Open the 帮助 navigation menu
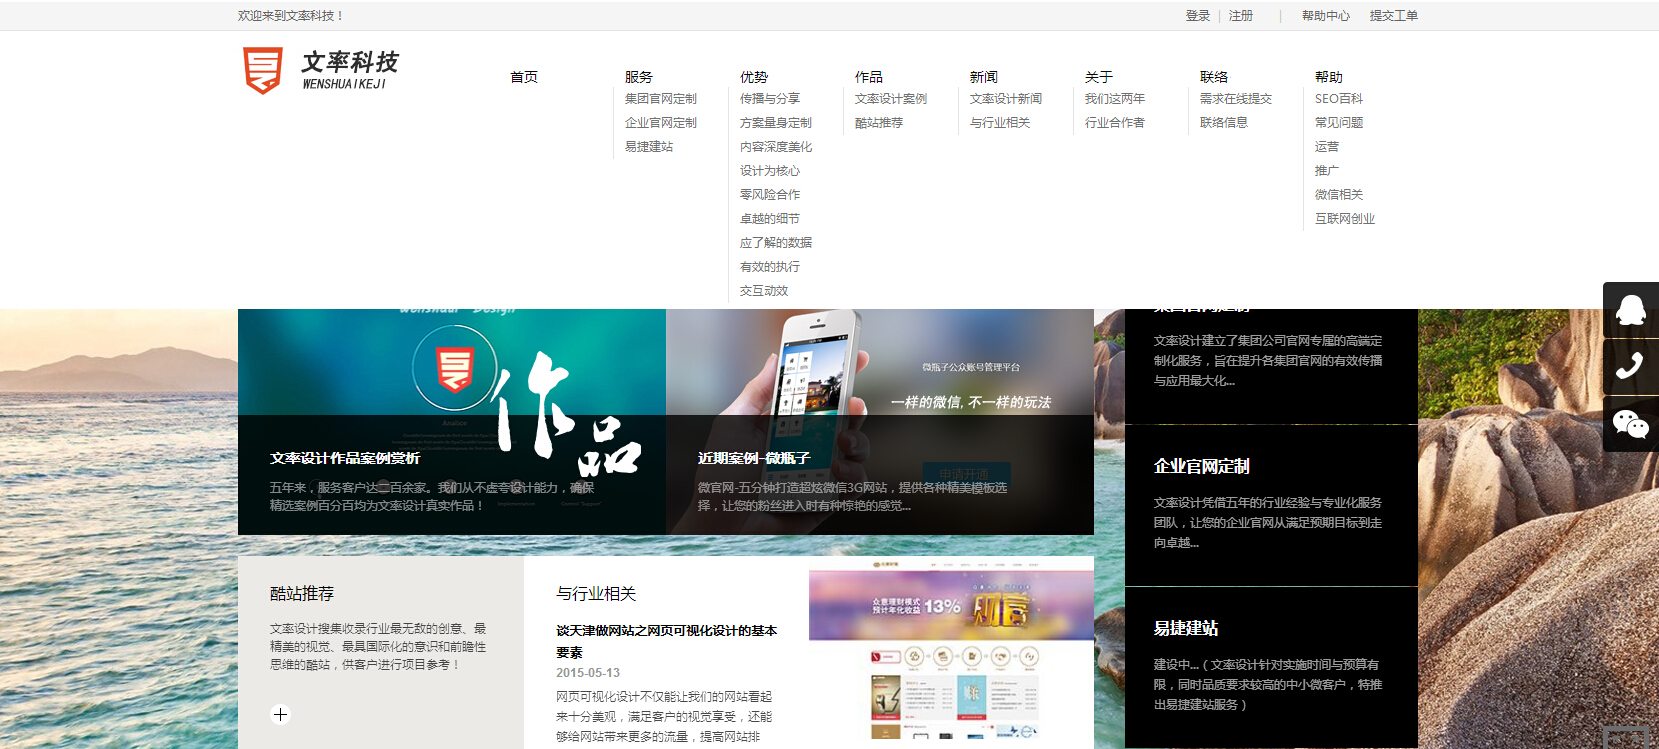This screenshot has width=1659, height=749. [1329, 77]
